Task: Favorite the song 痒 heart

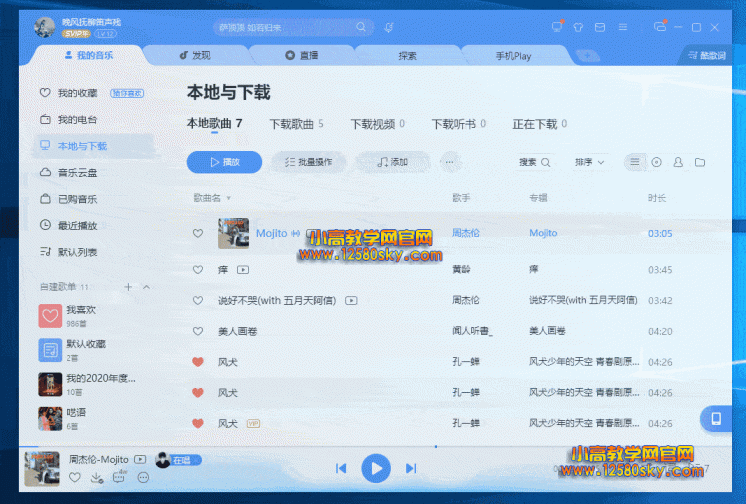Action: pyautogui.click(x=198, y=270)
